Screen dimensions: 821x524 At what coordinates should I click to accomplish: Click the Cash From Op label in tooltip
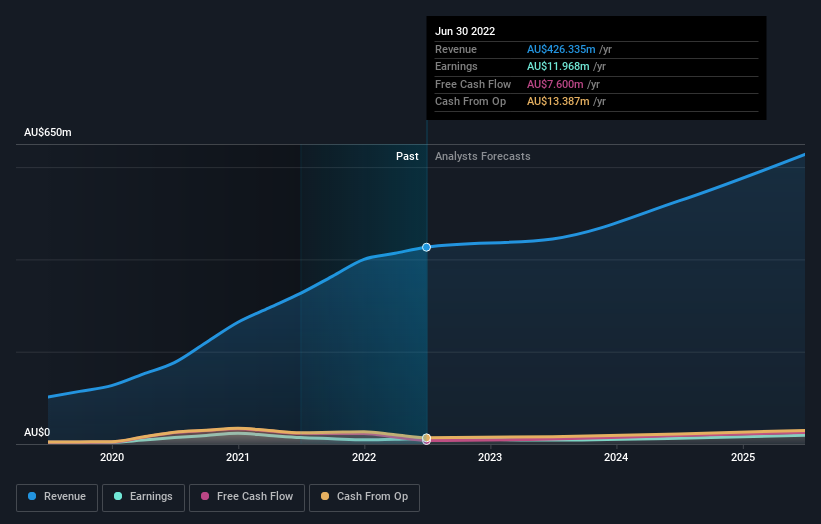coord(470,102)
